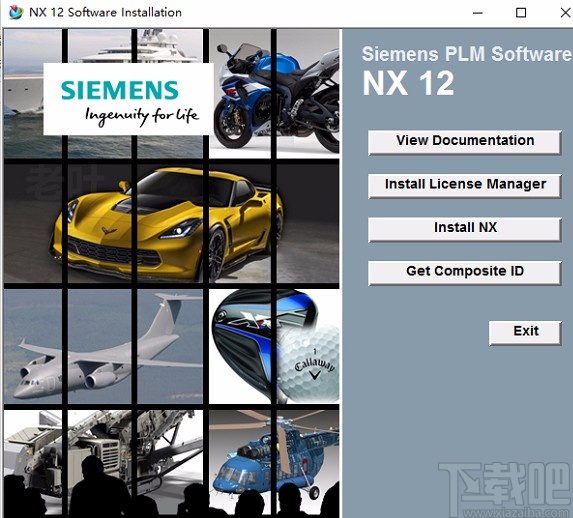Viewport: 573px width, 518px height.
Task: Exit the NX 12 installer
Action: click(x=525, y=332)
